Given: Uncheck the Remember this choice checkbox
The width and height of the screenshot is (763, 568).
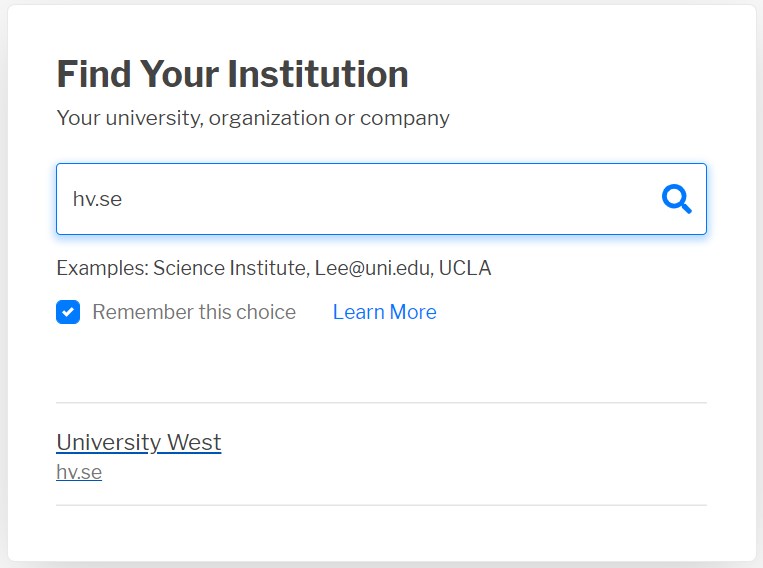Looking at the screenshot, I should pyautogui.click(x=68, y=312).
